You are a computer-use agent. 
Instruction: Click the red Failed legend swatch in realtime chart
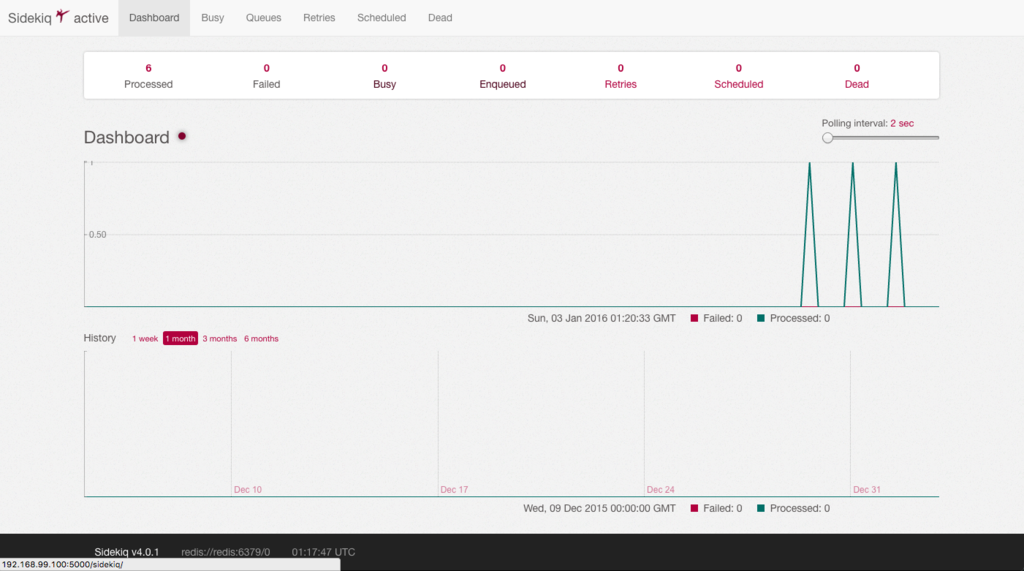(x=694, y=318)
